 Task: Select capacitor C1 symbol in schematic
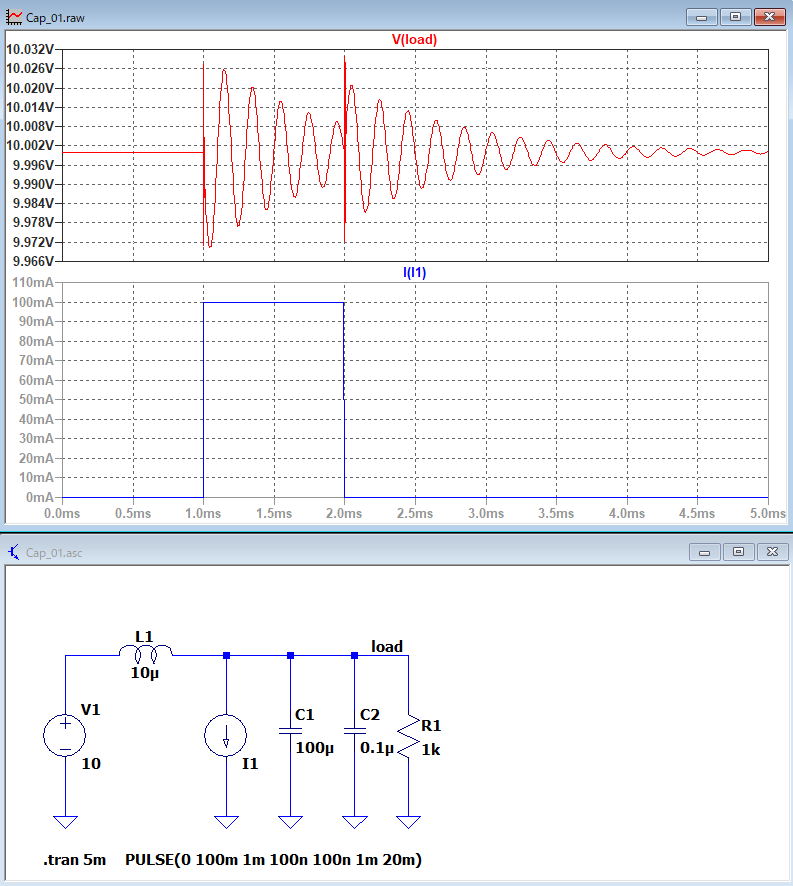(290, 731)
